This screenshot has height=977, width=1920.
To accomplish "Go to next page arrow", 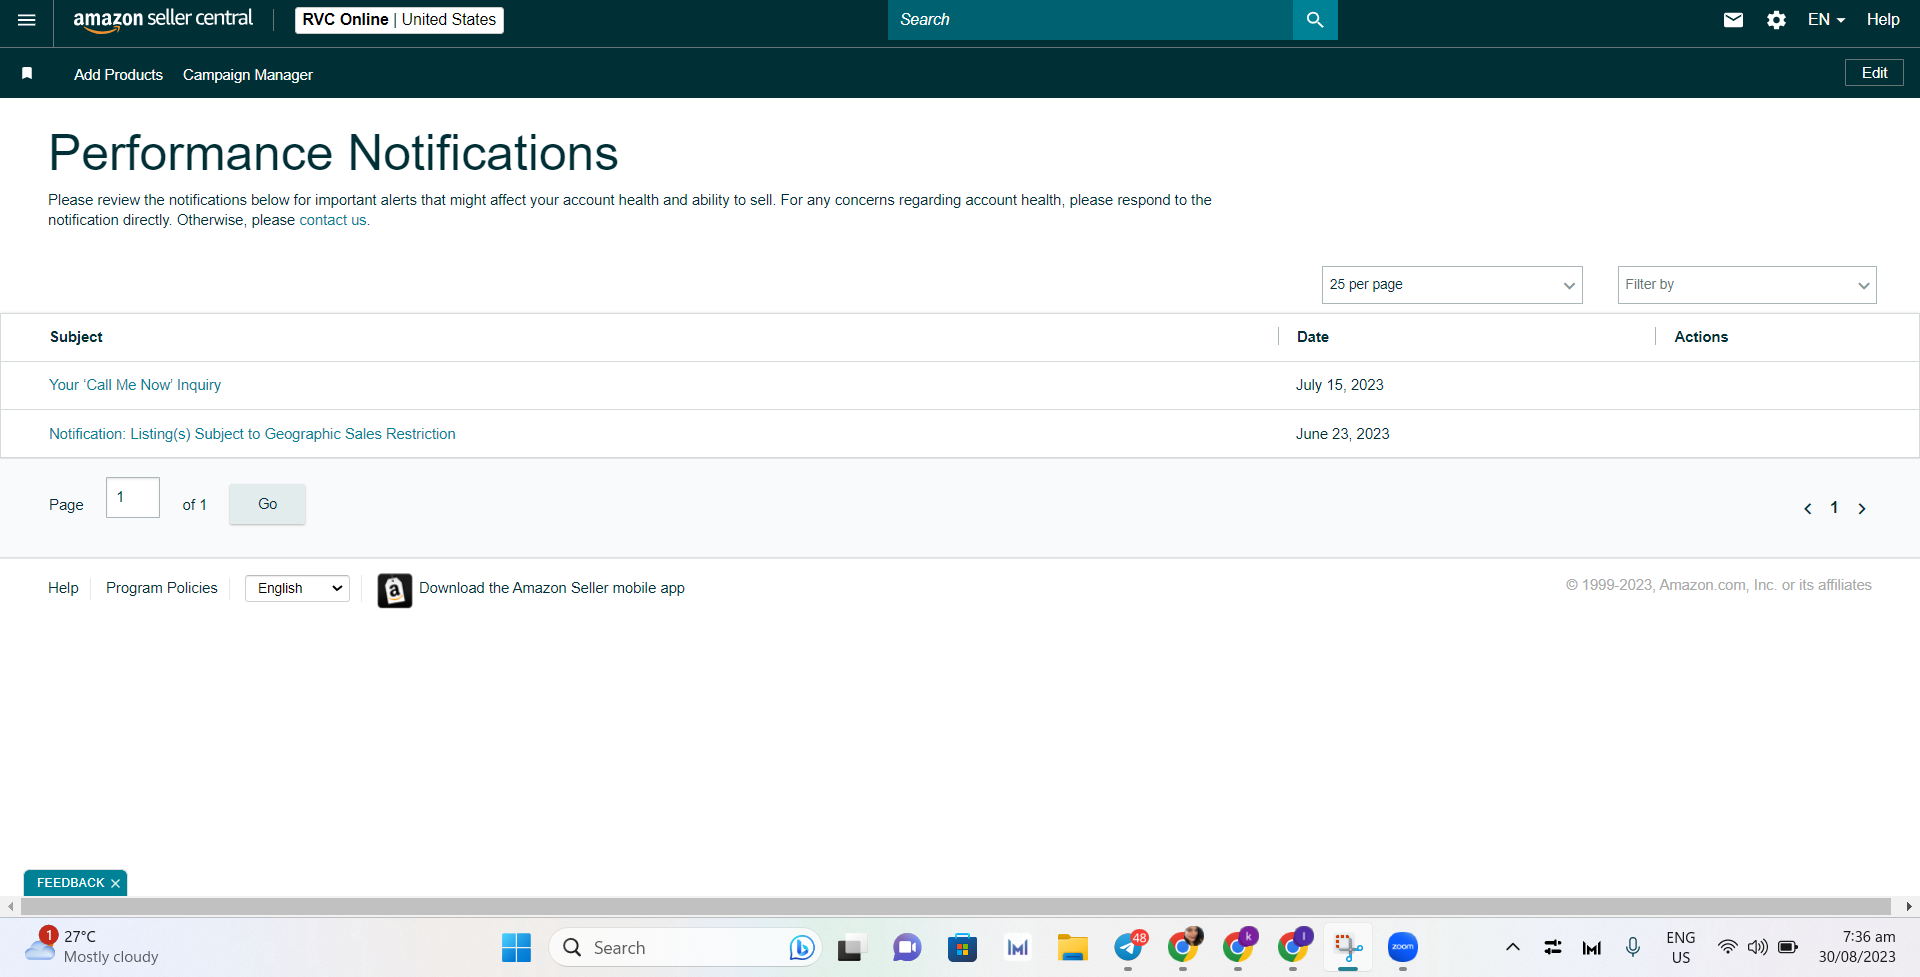I will point(1862,509).
